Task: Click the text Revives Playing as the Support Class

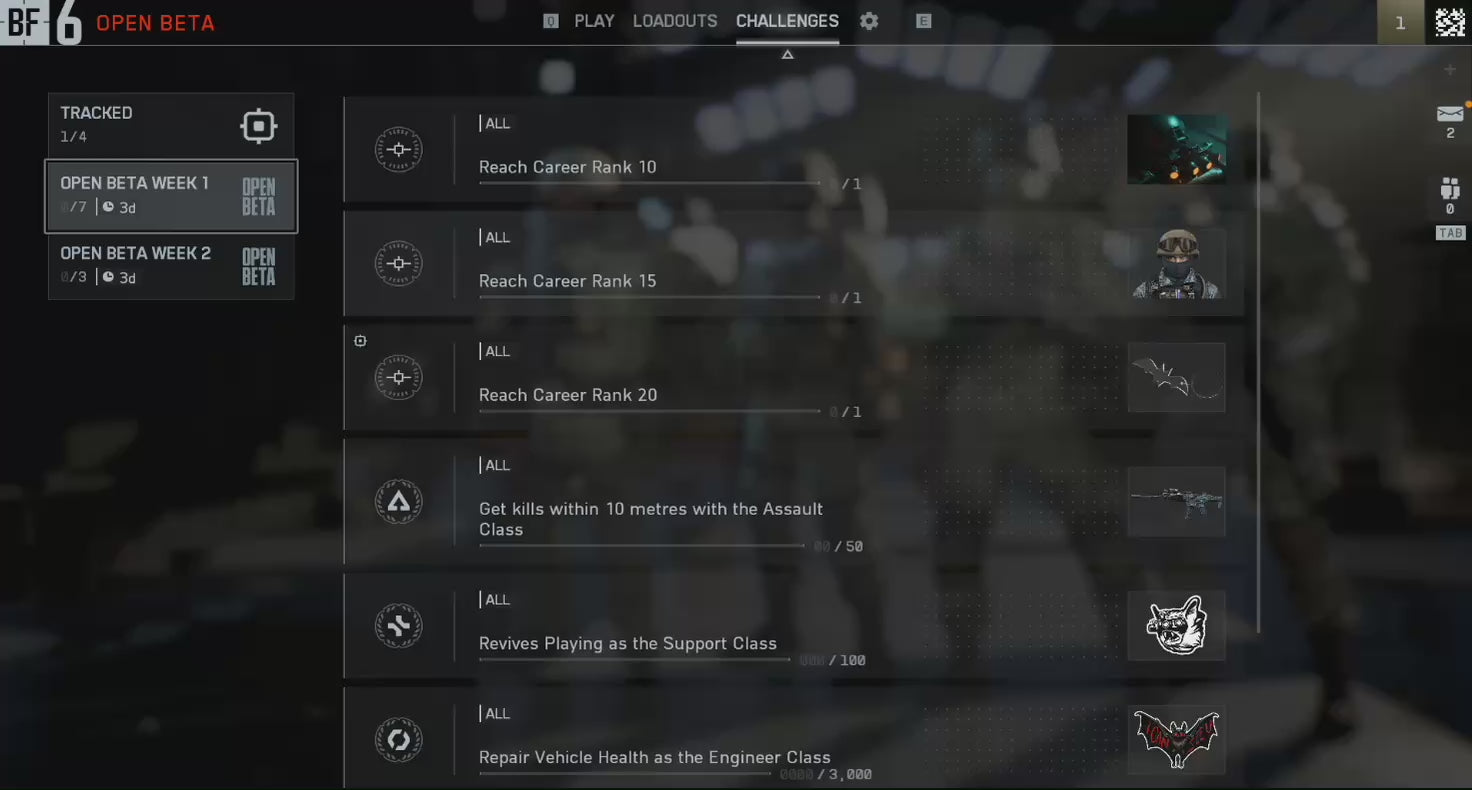Action: [x=628, y=643]
